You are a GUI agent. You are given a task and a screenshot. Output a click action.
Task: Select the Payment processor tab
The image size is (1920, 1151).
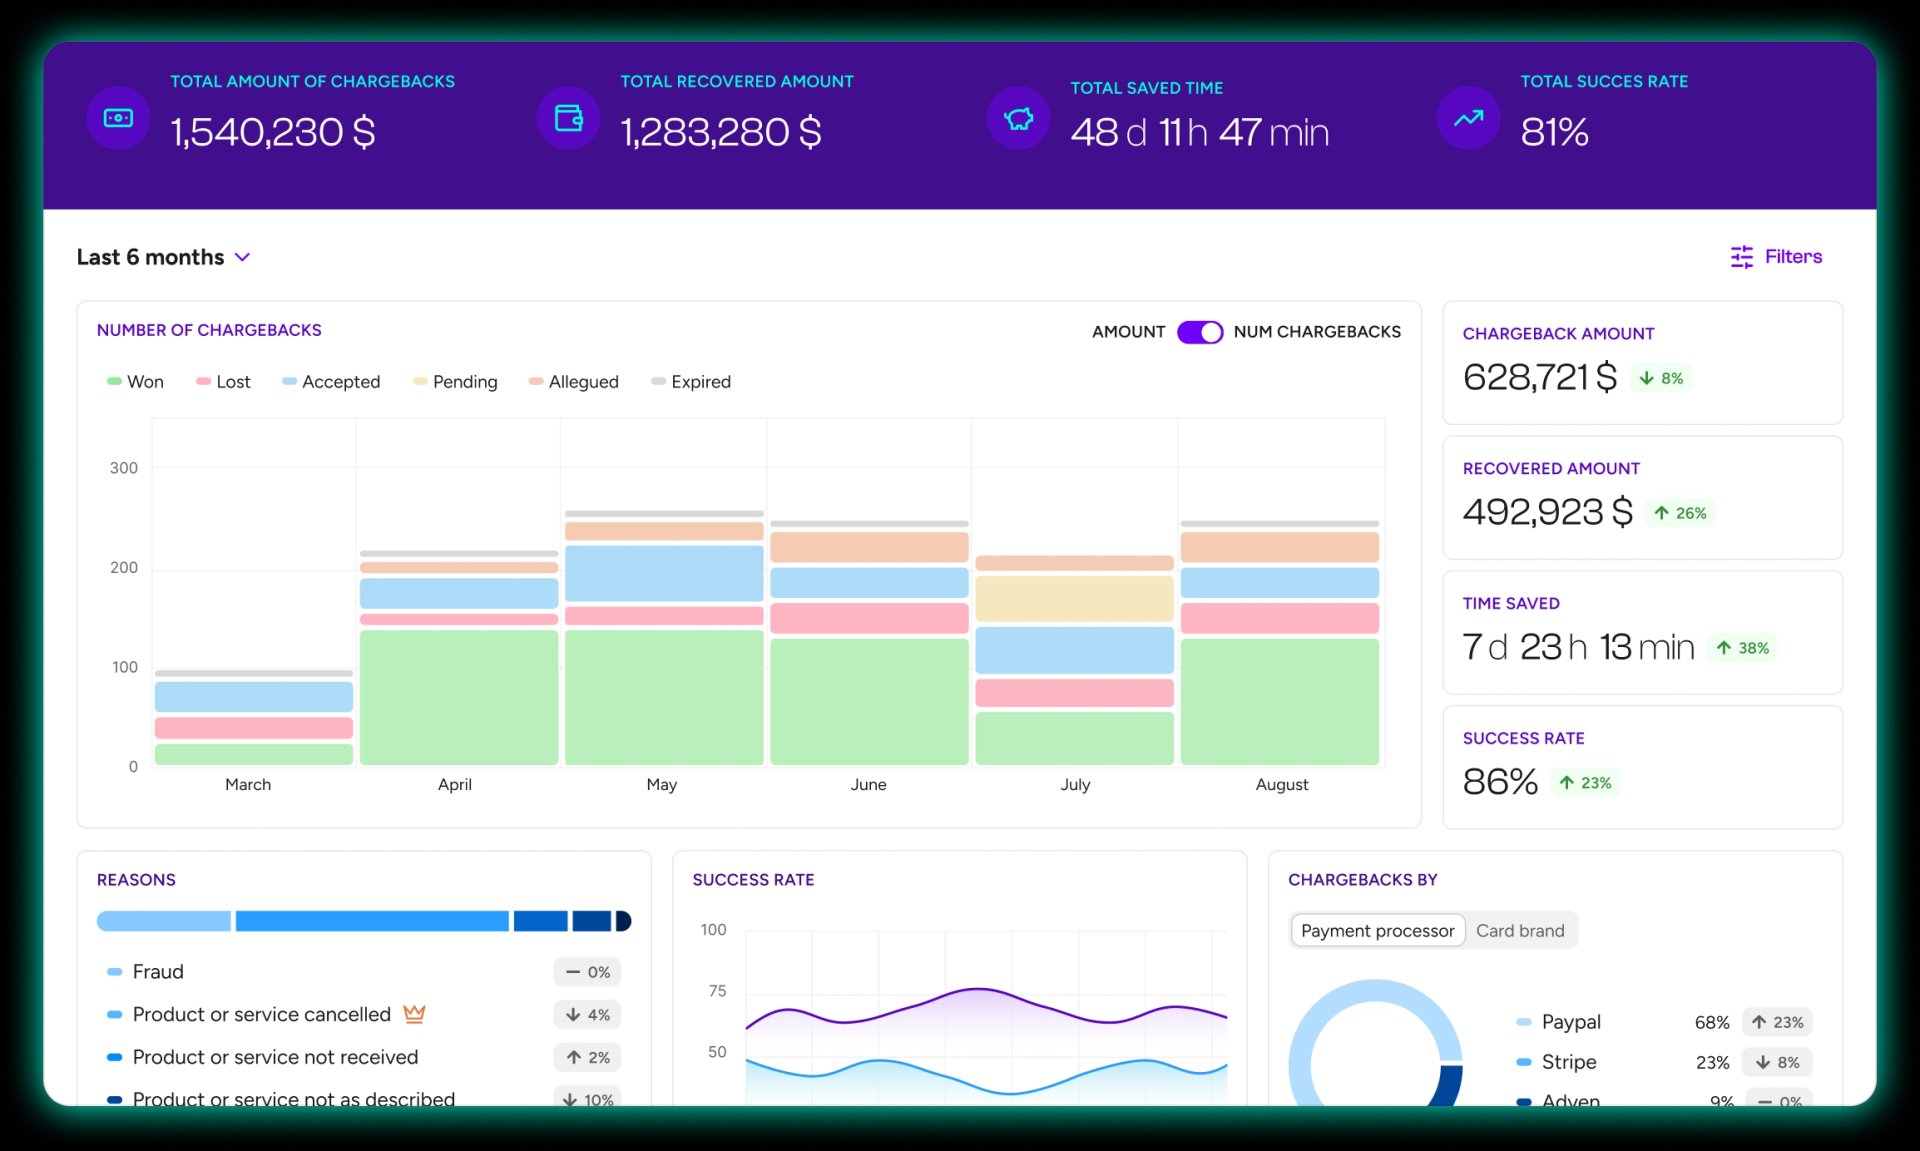coord(1377,930)
